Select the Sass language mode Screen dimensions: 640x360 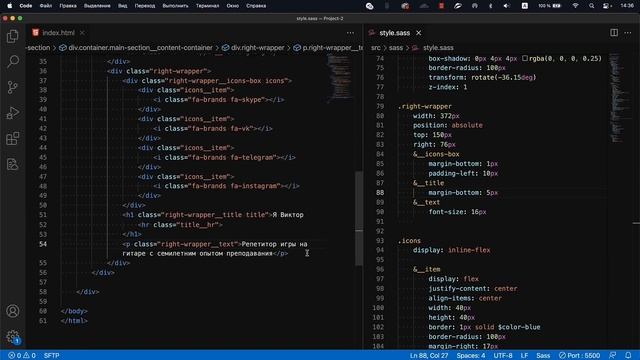(543, 356)
